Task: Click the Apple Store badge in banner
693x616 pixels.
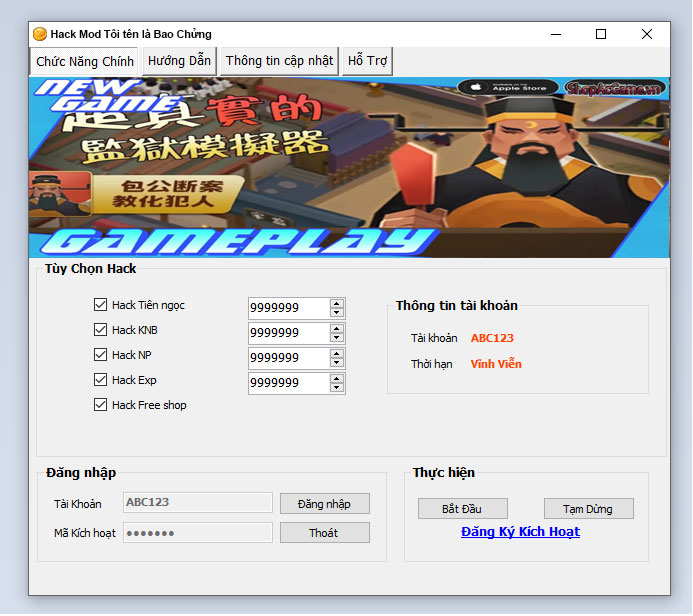Action: click(x=508, y=87)
